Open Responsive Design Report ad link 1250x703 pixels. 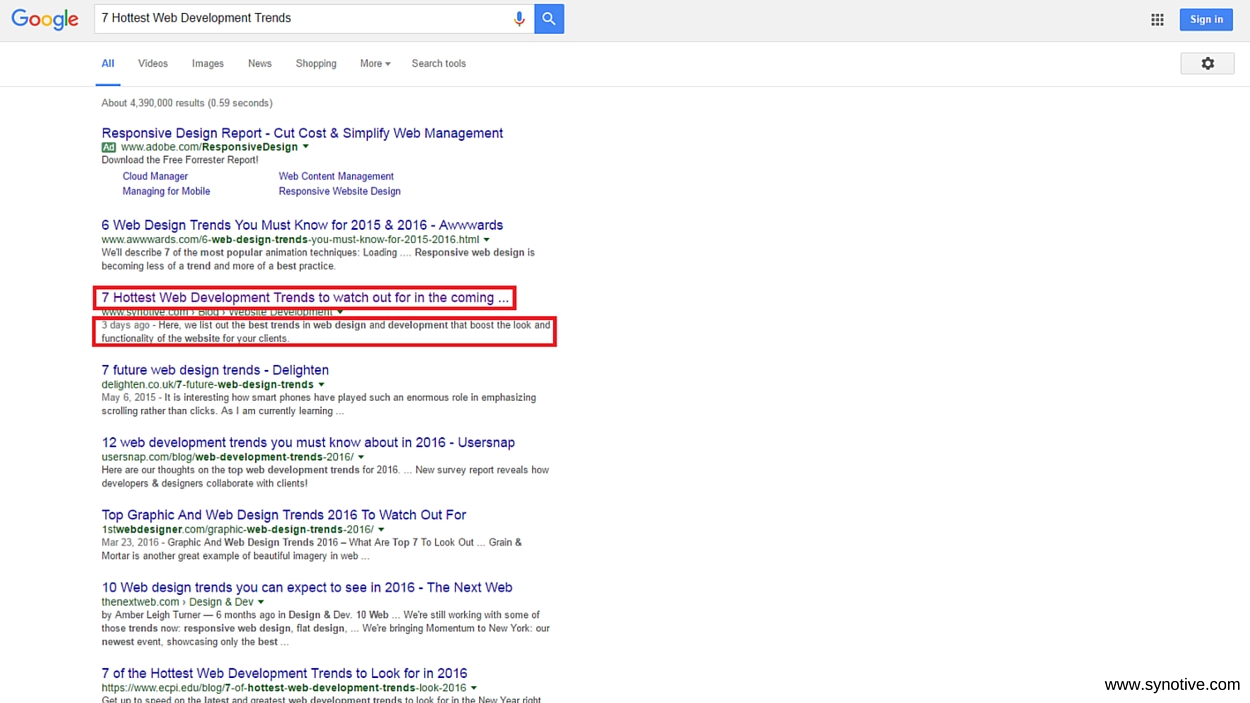(302, 133)
